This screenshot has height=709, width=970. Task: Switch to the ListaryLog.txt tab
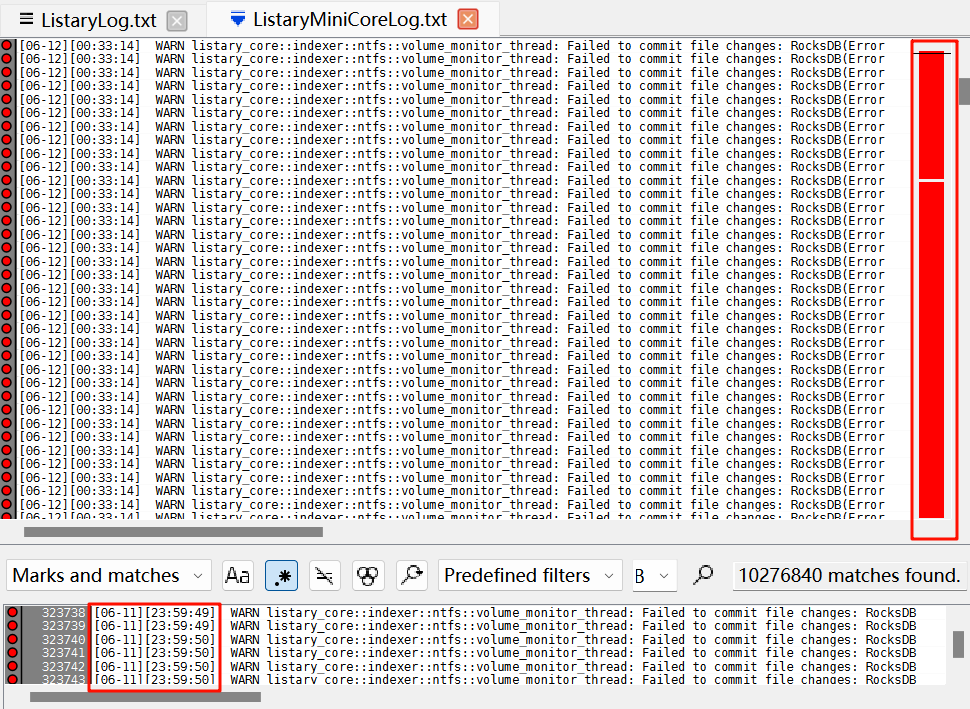click(x=88, y=20)
